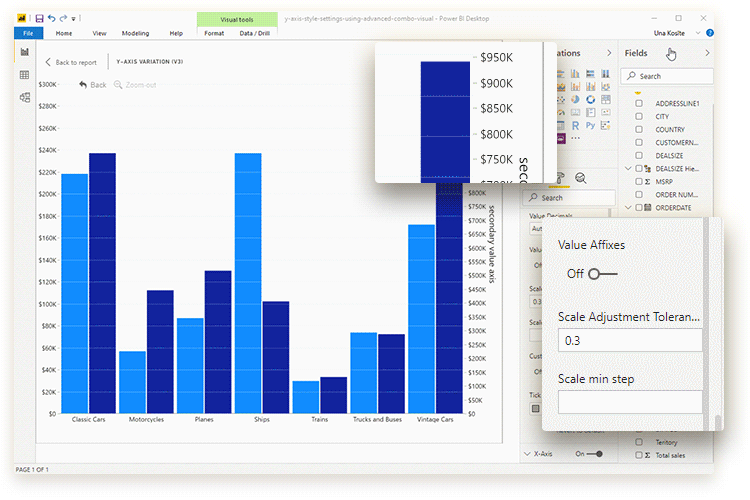Screen dimensions: 750x500
Task: Select the line and clustered column chart visualization
Action: coord(591,87)
